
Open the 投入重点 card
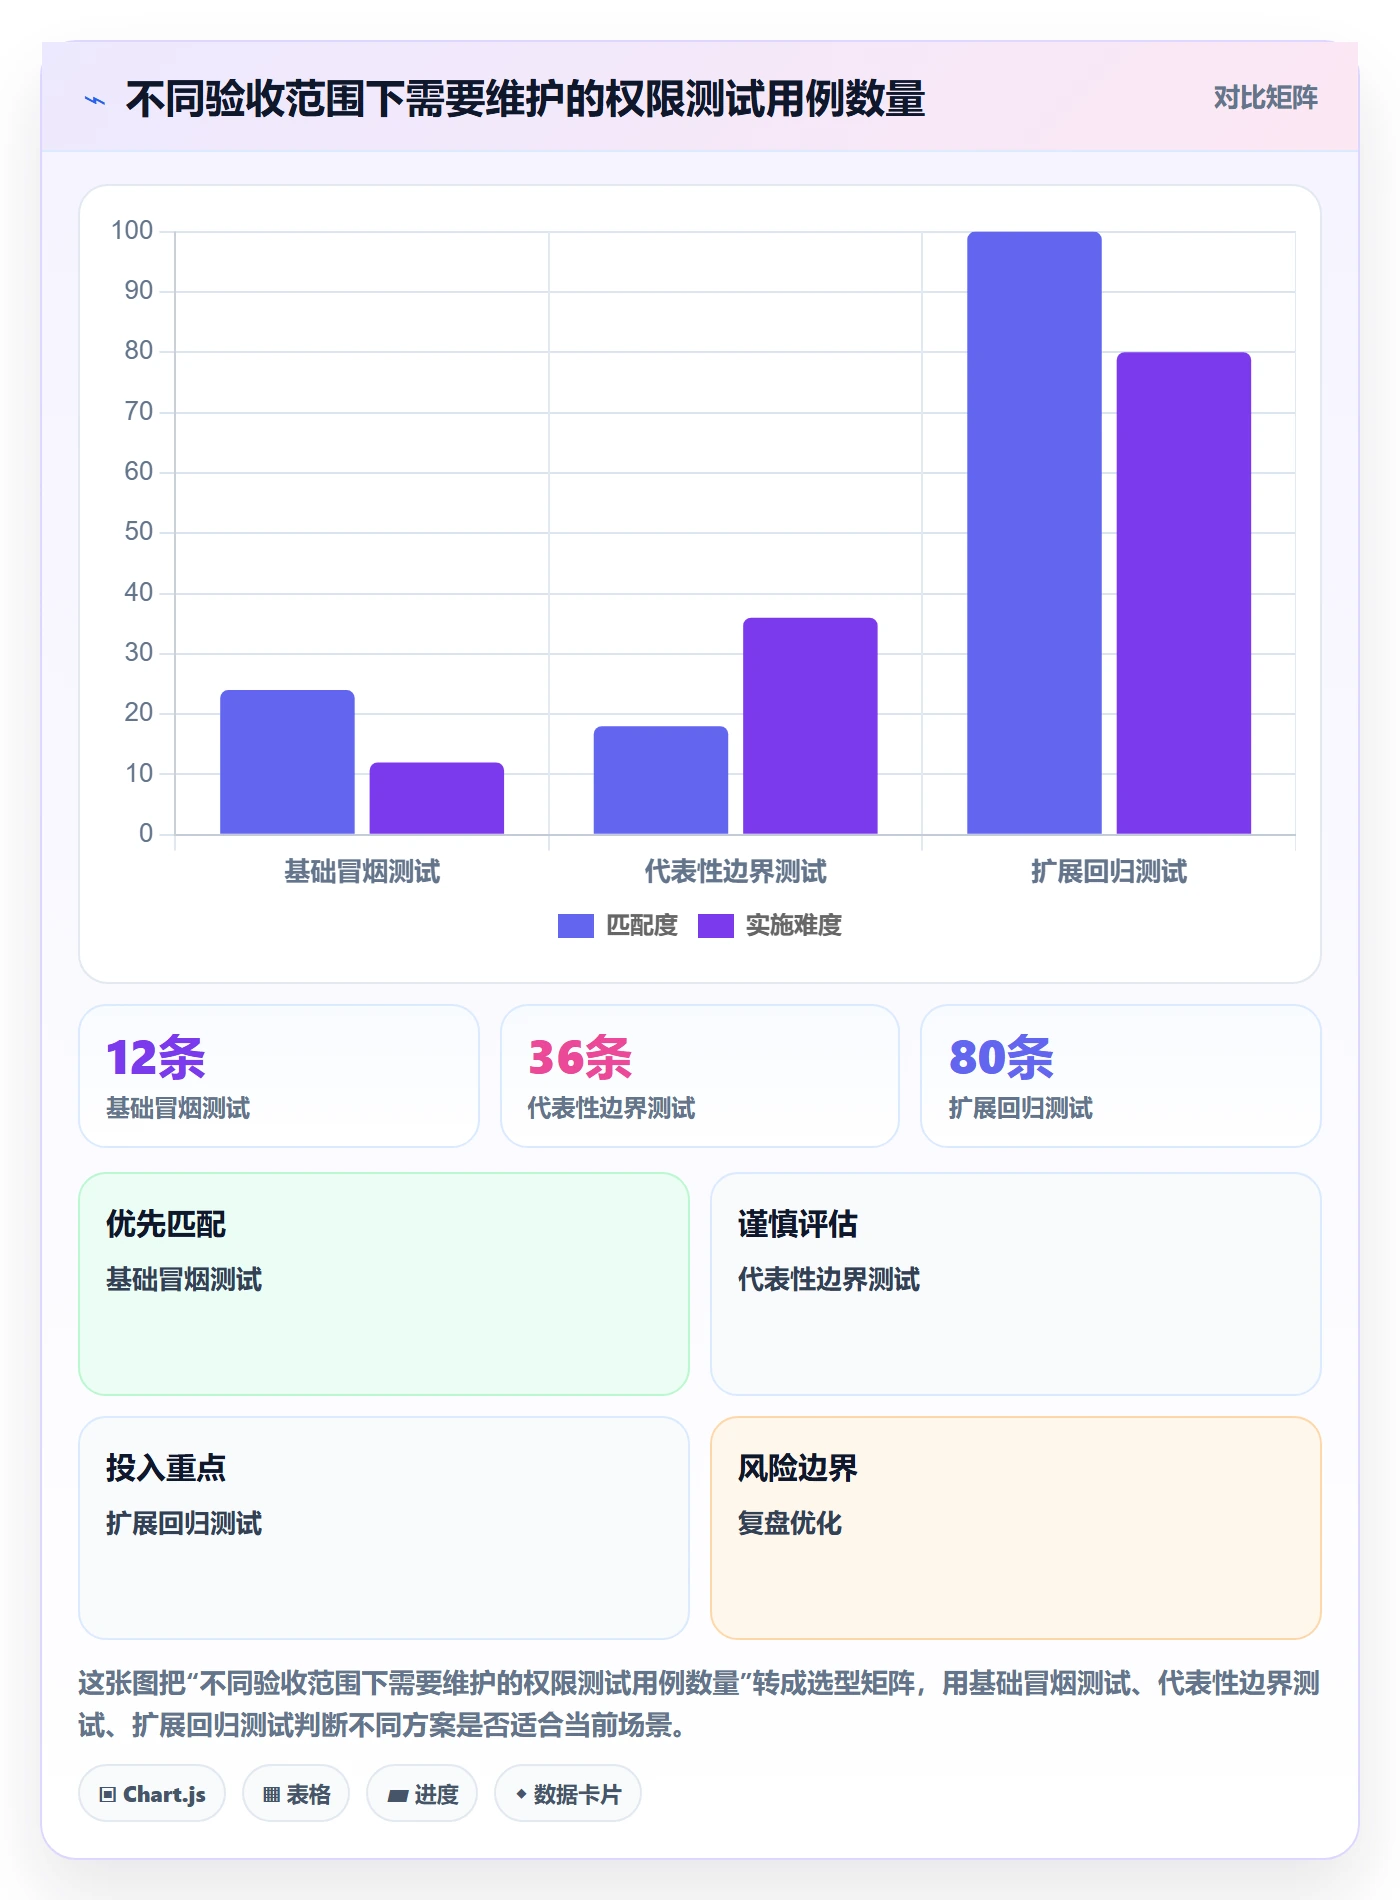384,1528
